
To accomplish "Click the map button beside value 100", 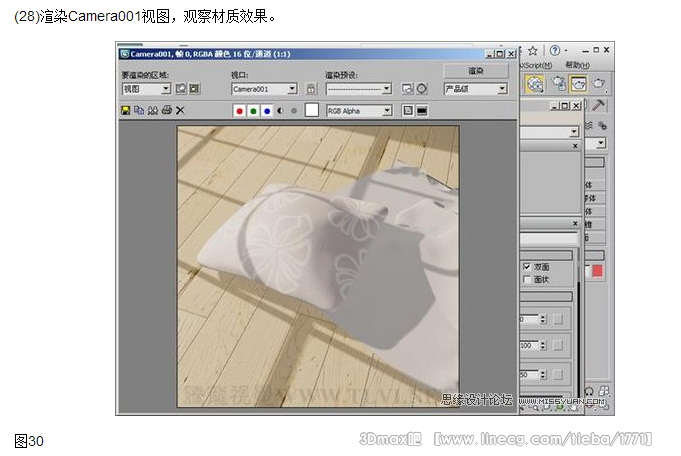I will pyautogui.click(x=558, y=345).
